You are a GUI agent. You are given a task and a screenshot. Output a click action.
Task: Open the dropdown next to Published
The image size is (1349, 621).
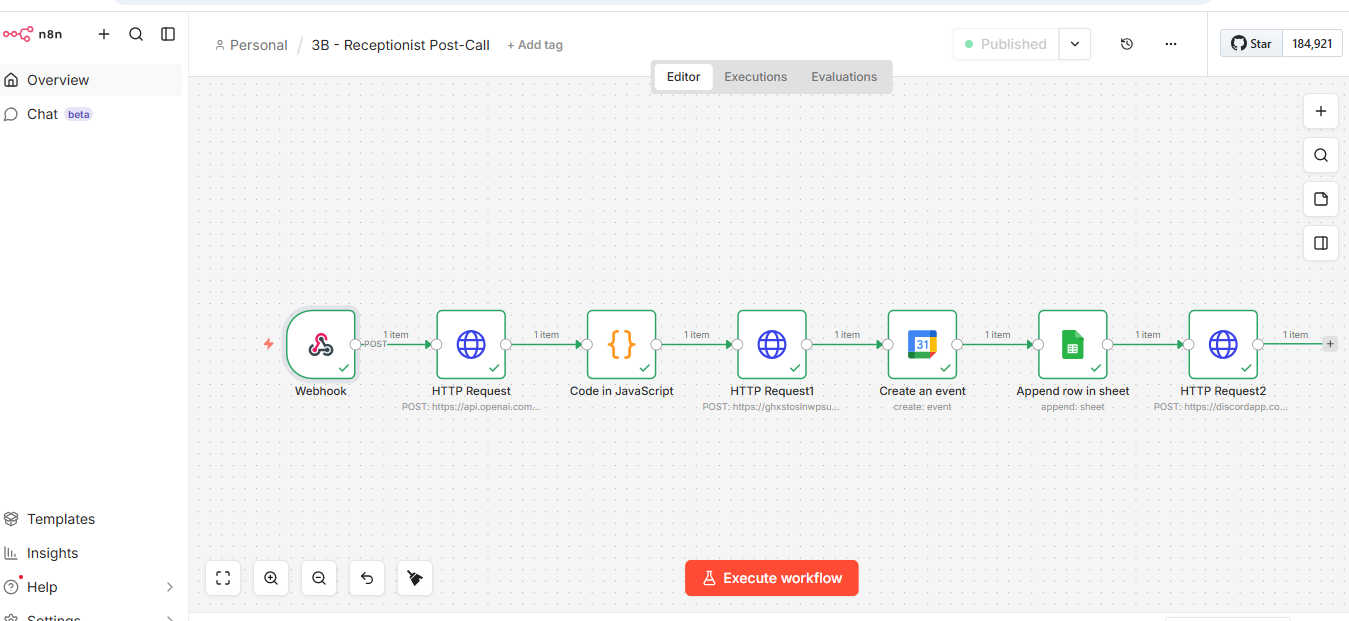point(1075,44)
